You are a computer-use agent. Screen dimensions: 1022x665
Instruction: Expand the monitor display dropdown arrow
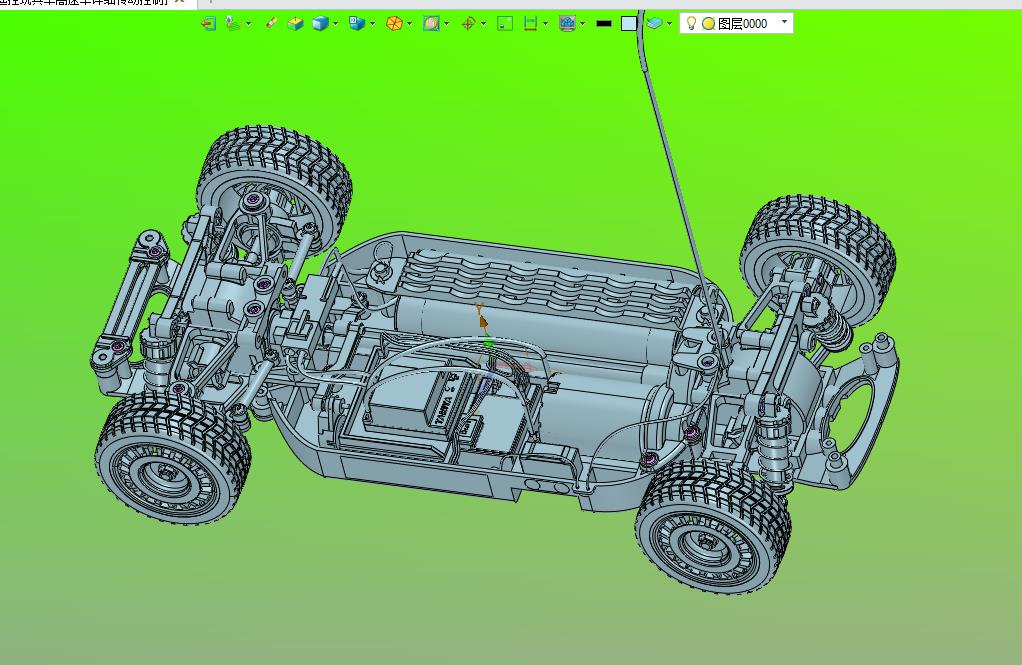582,23
